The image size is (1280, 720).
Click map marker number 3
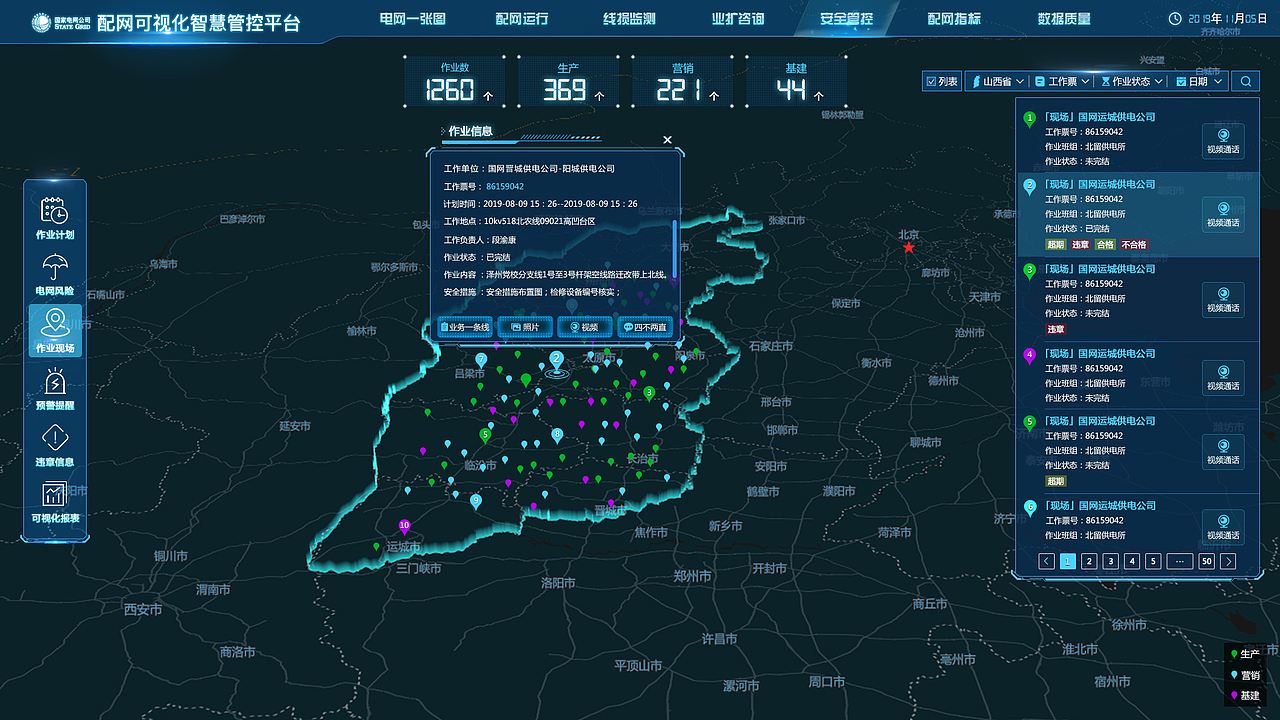[x=649, y=393]
